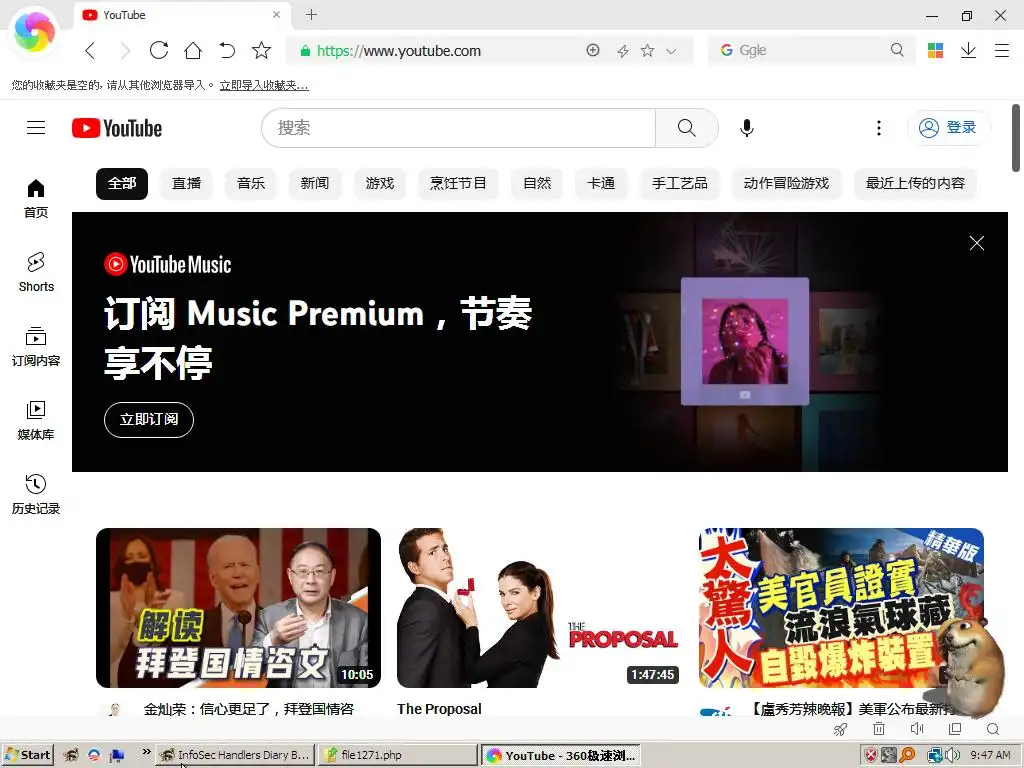This screenshot has height=768, width=1024.
Task: Select the 新闻 filter chip
Action: coord(315,184)
